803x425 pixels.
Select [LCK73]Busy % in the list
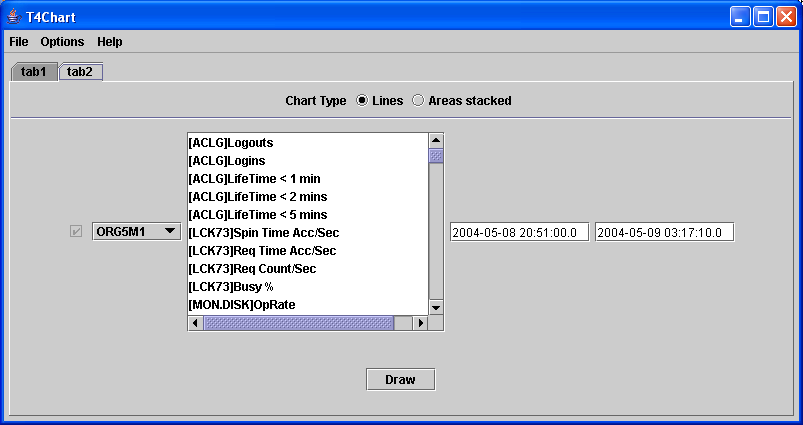[x=231, y=286]
